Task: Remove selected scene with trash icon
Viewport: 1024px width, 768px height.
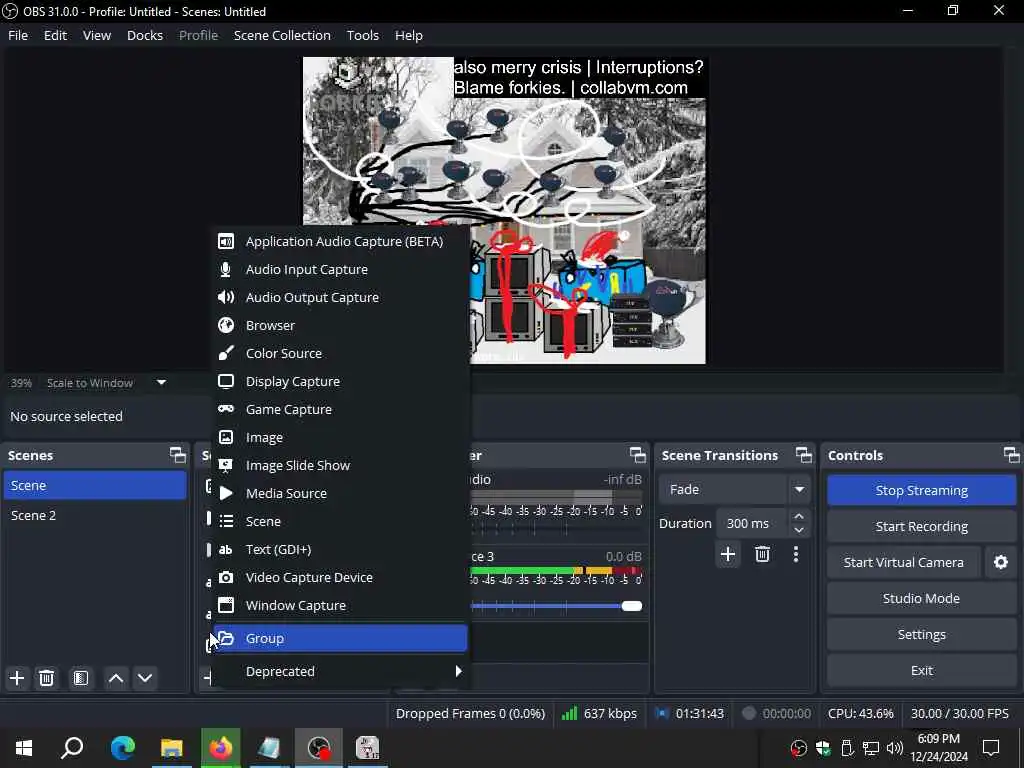Action: click(46, 679)
